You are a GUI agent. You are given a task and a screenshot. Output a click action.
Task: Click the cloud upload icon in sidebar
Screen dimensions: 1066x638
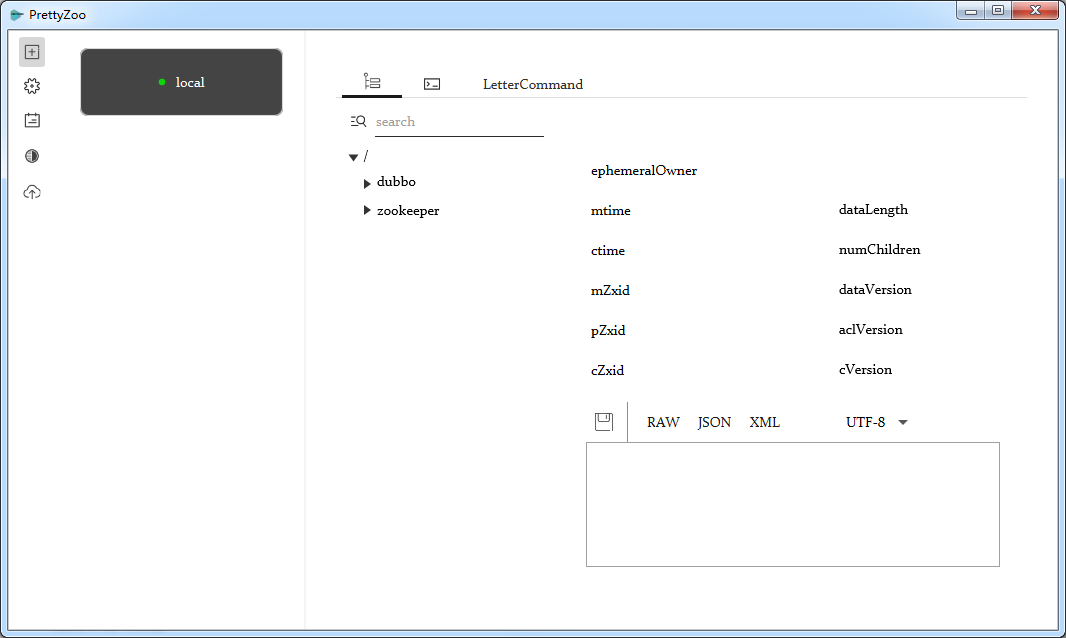click(x=32, y=192)
